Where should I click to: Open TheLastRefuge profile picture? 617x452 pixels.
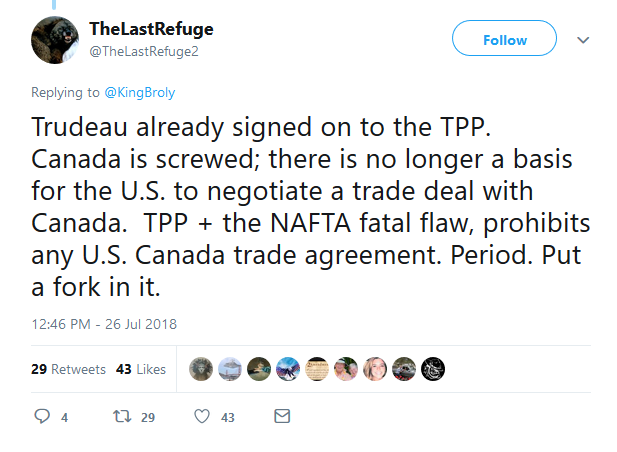click(x=55, y=40)
